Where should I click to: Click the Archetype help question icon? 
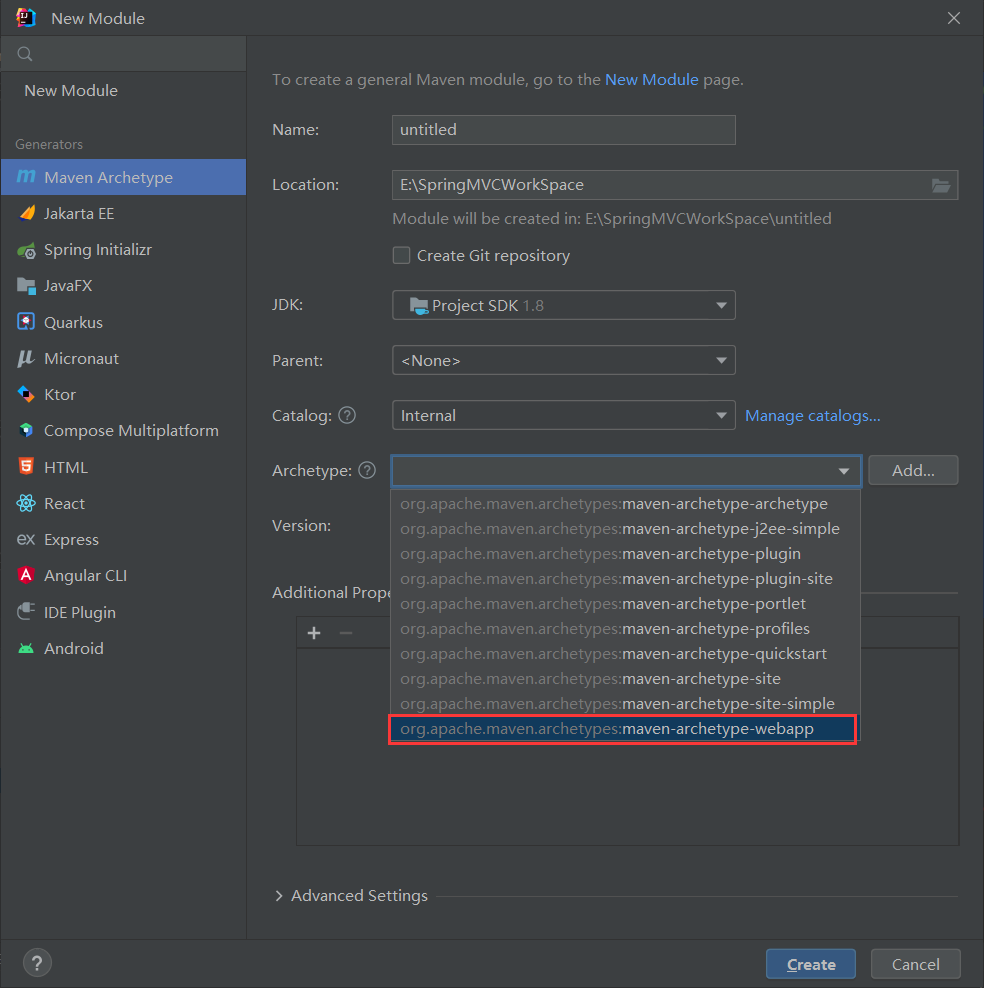click(367, 470)
